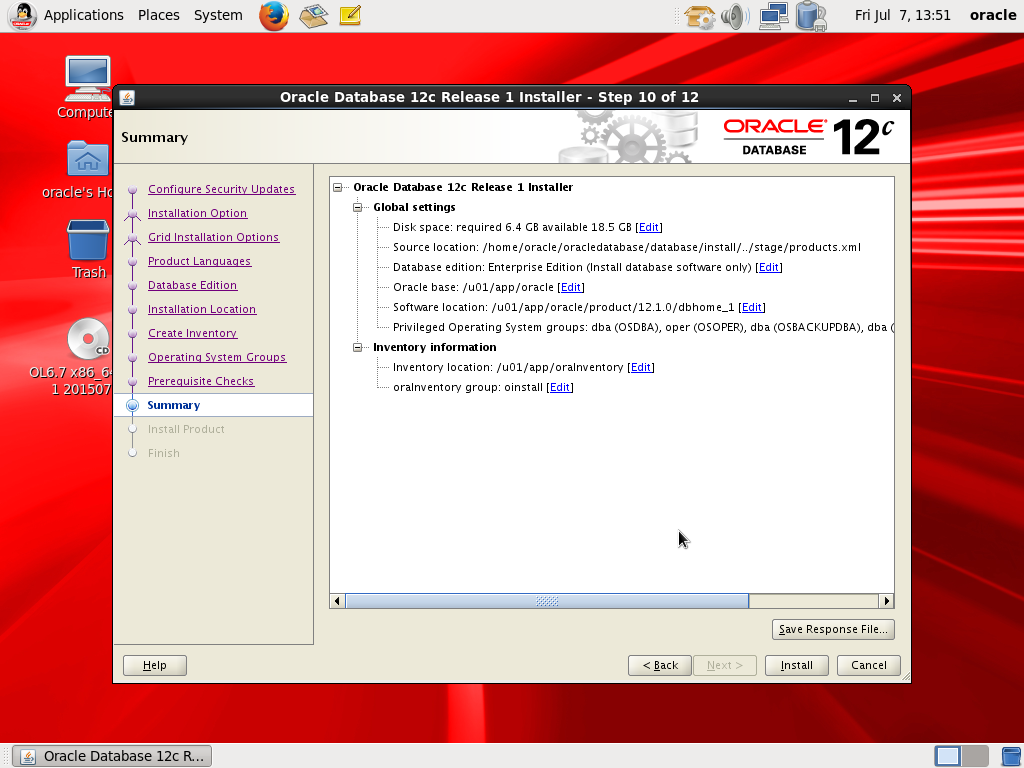The height and width of the screenshot is (768, 1024).
Task: Go to Product Languages step
Action: (199, 261)
